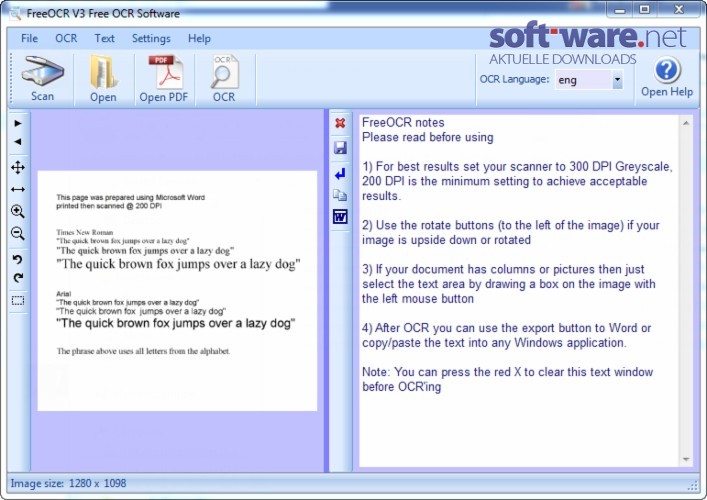Click the text pane scroll up arrow
Image resolution: width=707 pixels, height=500 pixels.
686,123
